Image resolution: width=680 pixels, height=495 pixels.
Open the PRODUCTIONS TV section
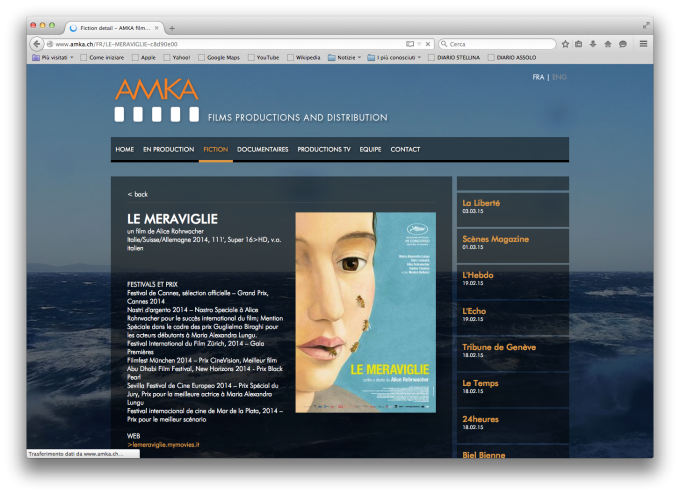324,149
